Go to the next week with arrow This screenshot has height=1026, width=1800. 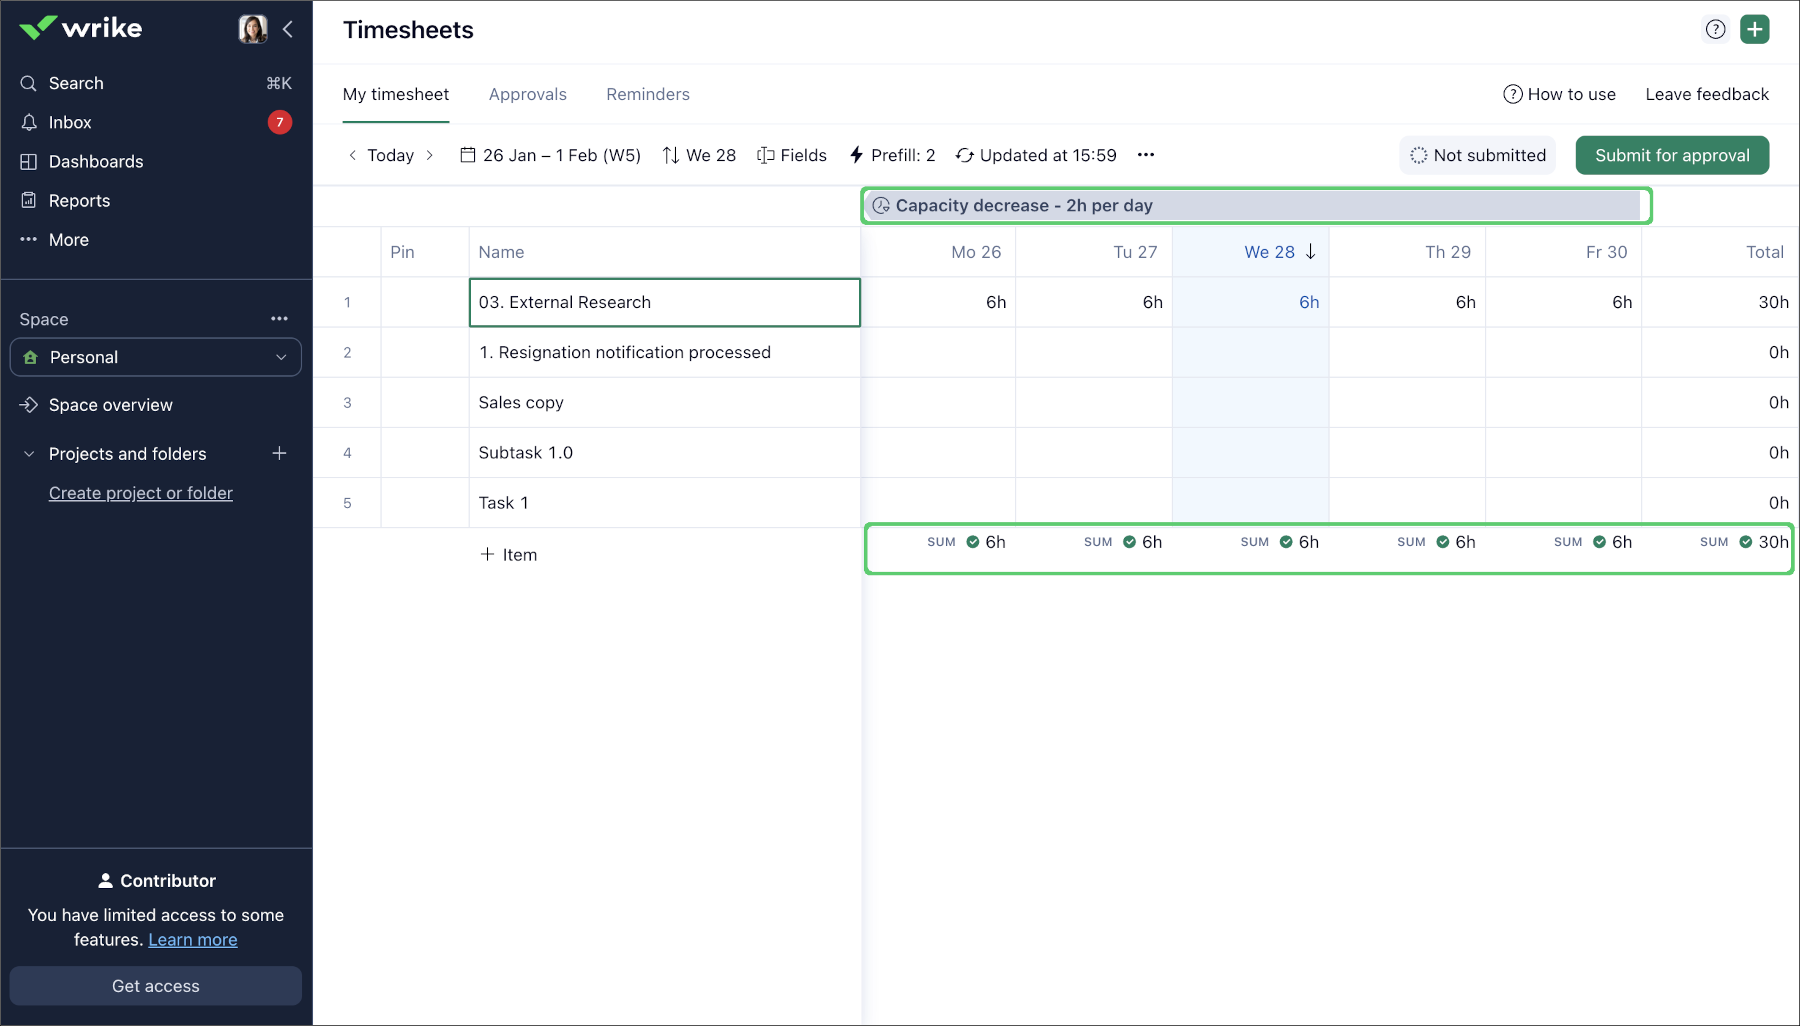pos(430,155)
